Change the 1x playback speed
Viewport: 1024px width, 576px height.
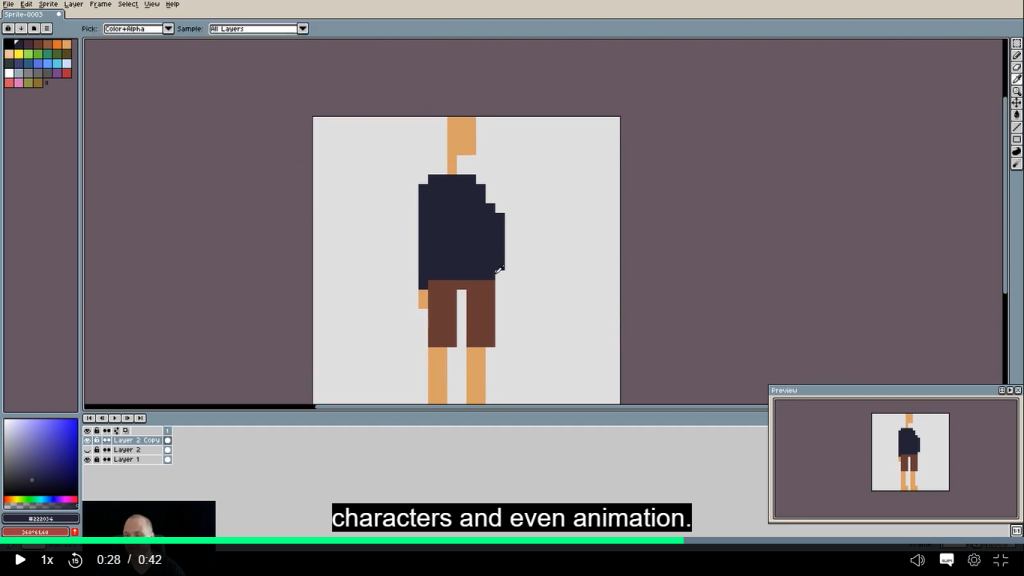(47, 560)
